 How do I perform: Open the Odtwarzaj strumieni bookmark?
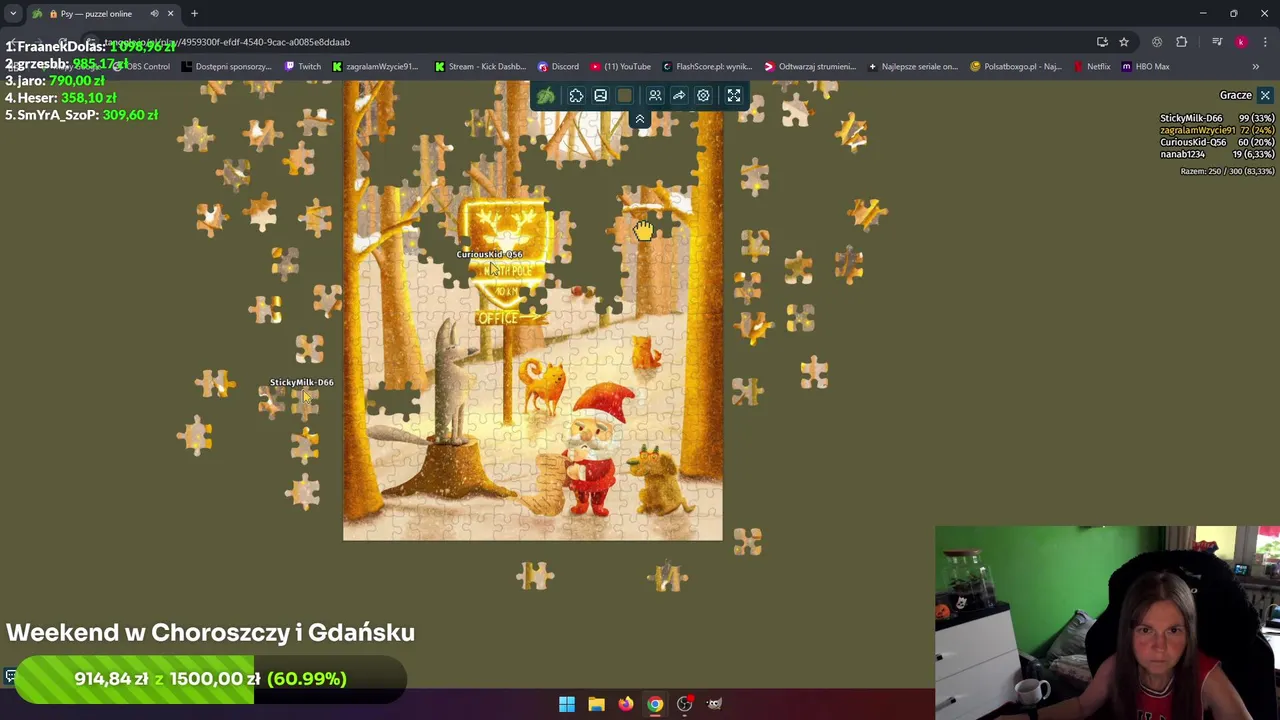pos(810,66)
